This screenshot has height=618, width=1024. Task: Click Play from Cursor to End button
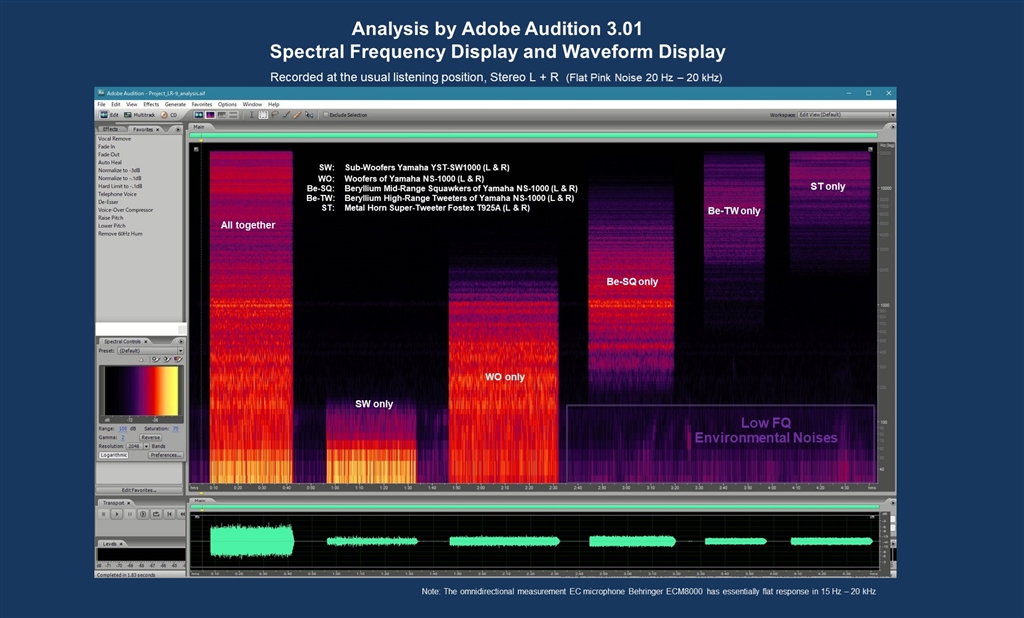(143, 514)
